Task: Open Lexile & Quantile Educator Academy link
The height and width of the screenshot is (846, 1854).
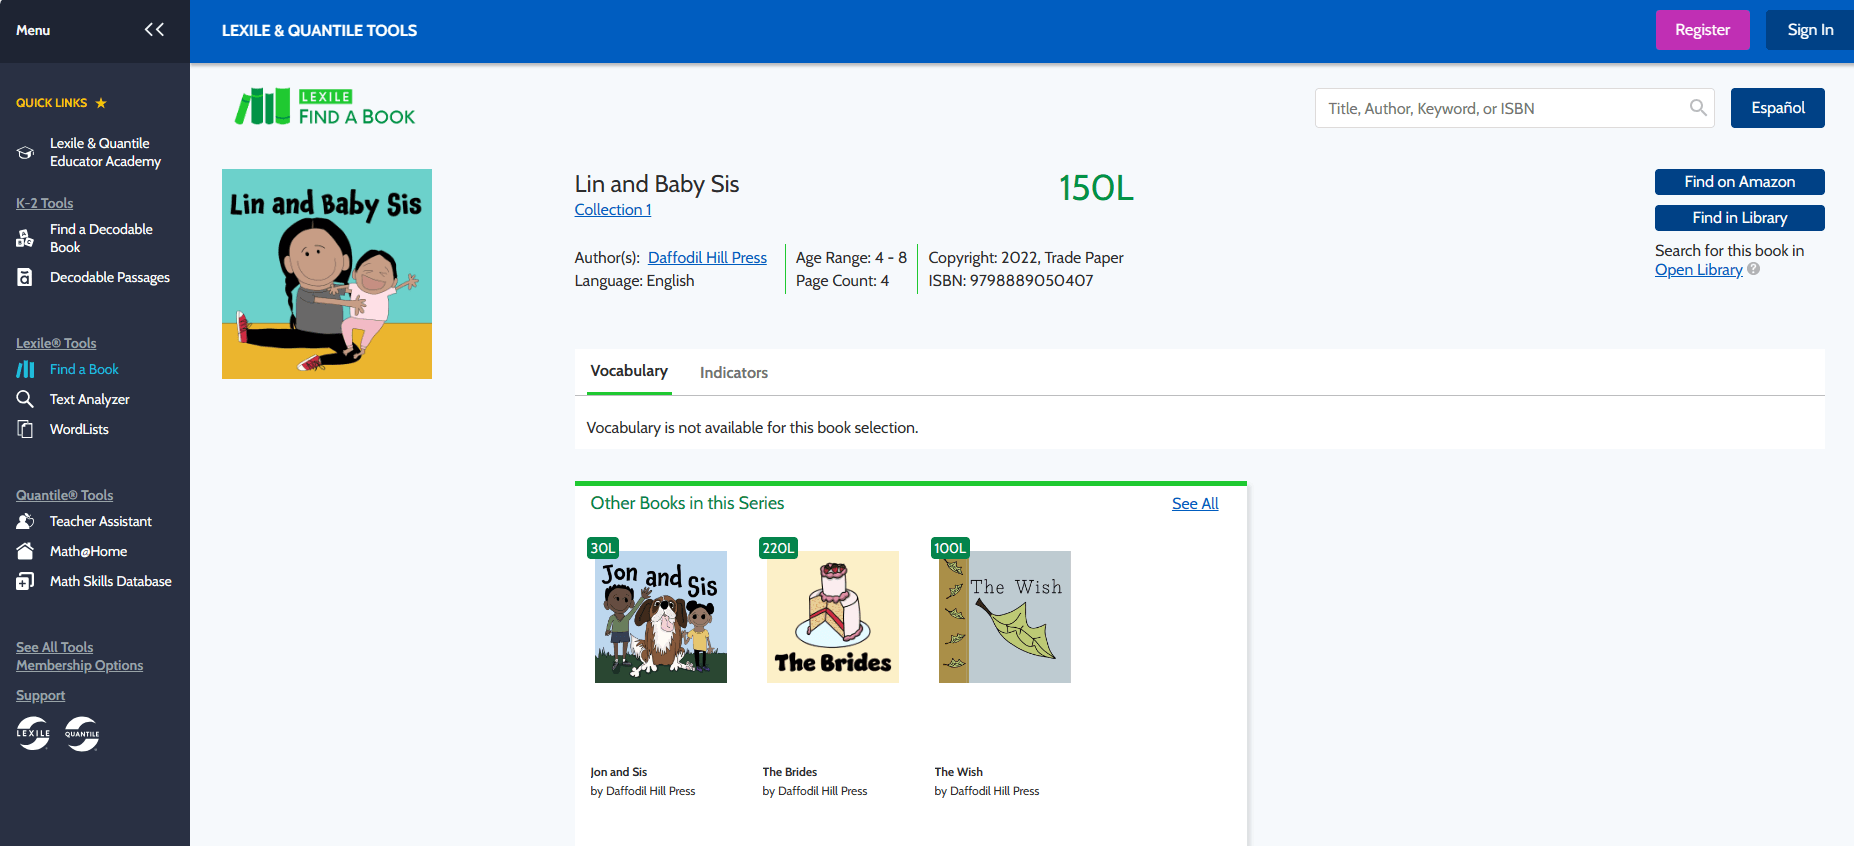Action: pos(105,152)
